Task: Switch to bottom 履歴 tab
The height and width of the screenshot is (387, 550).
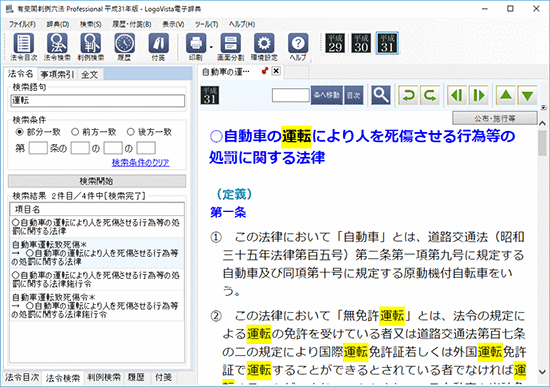Action: 136,378
